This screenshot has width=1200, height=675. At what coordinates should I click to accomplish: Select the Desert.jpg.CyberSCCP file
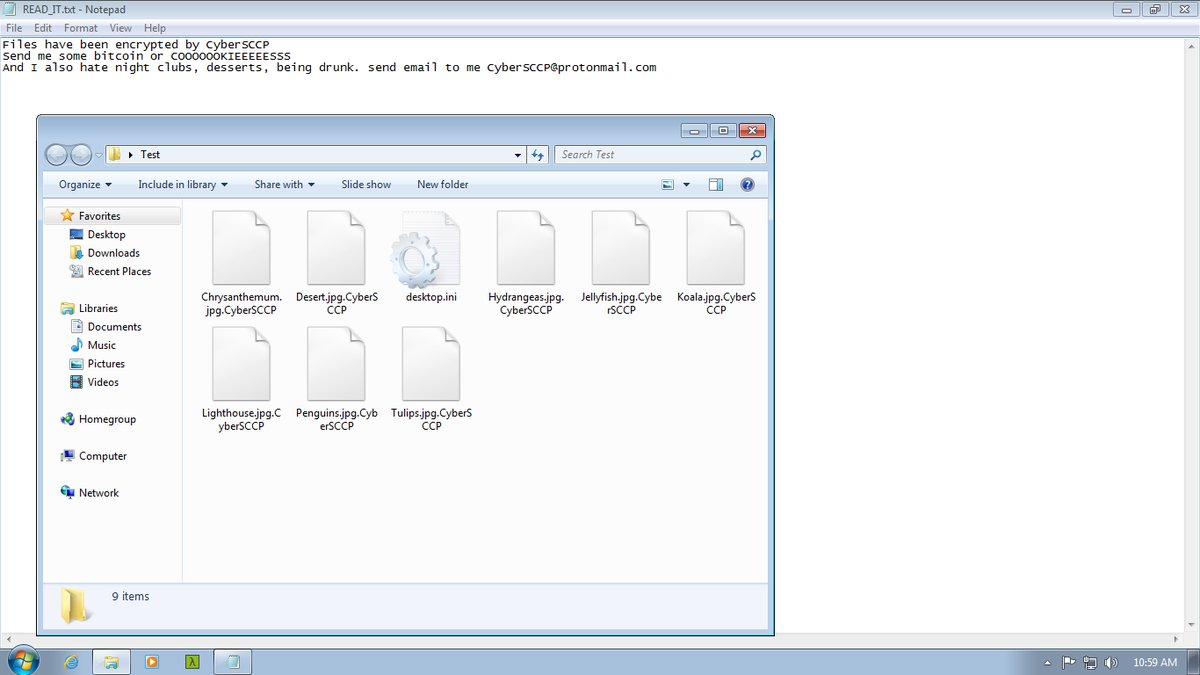336,264
